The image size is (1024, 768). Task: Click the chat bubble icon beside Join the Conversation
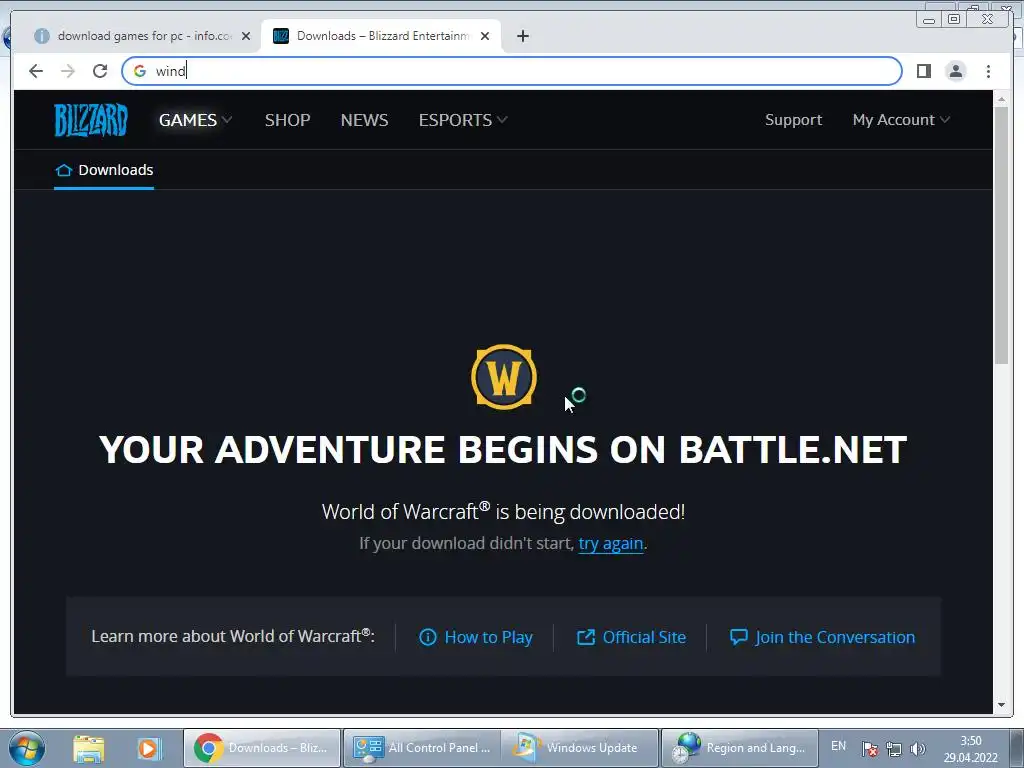[739, 637]
